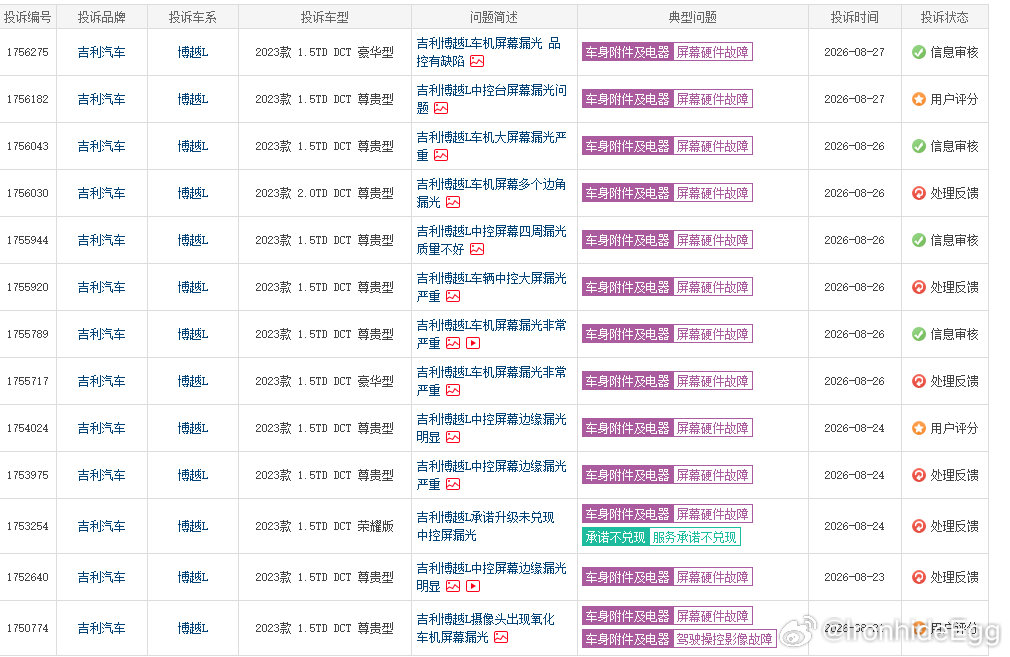Click red 处理反馈 icon in row 1753254

pos(919,526)
